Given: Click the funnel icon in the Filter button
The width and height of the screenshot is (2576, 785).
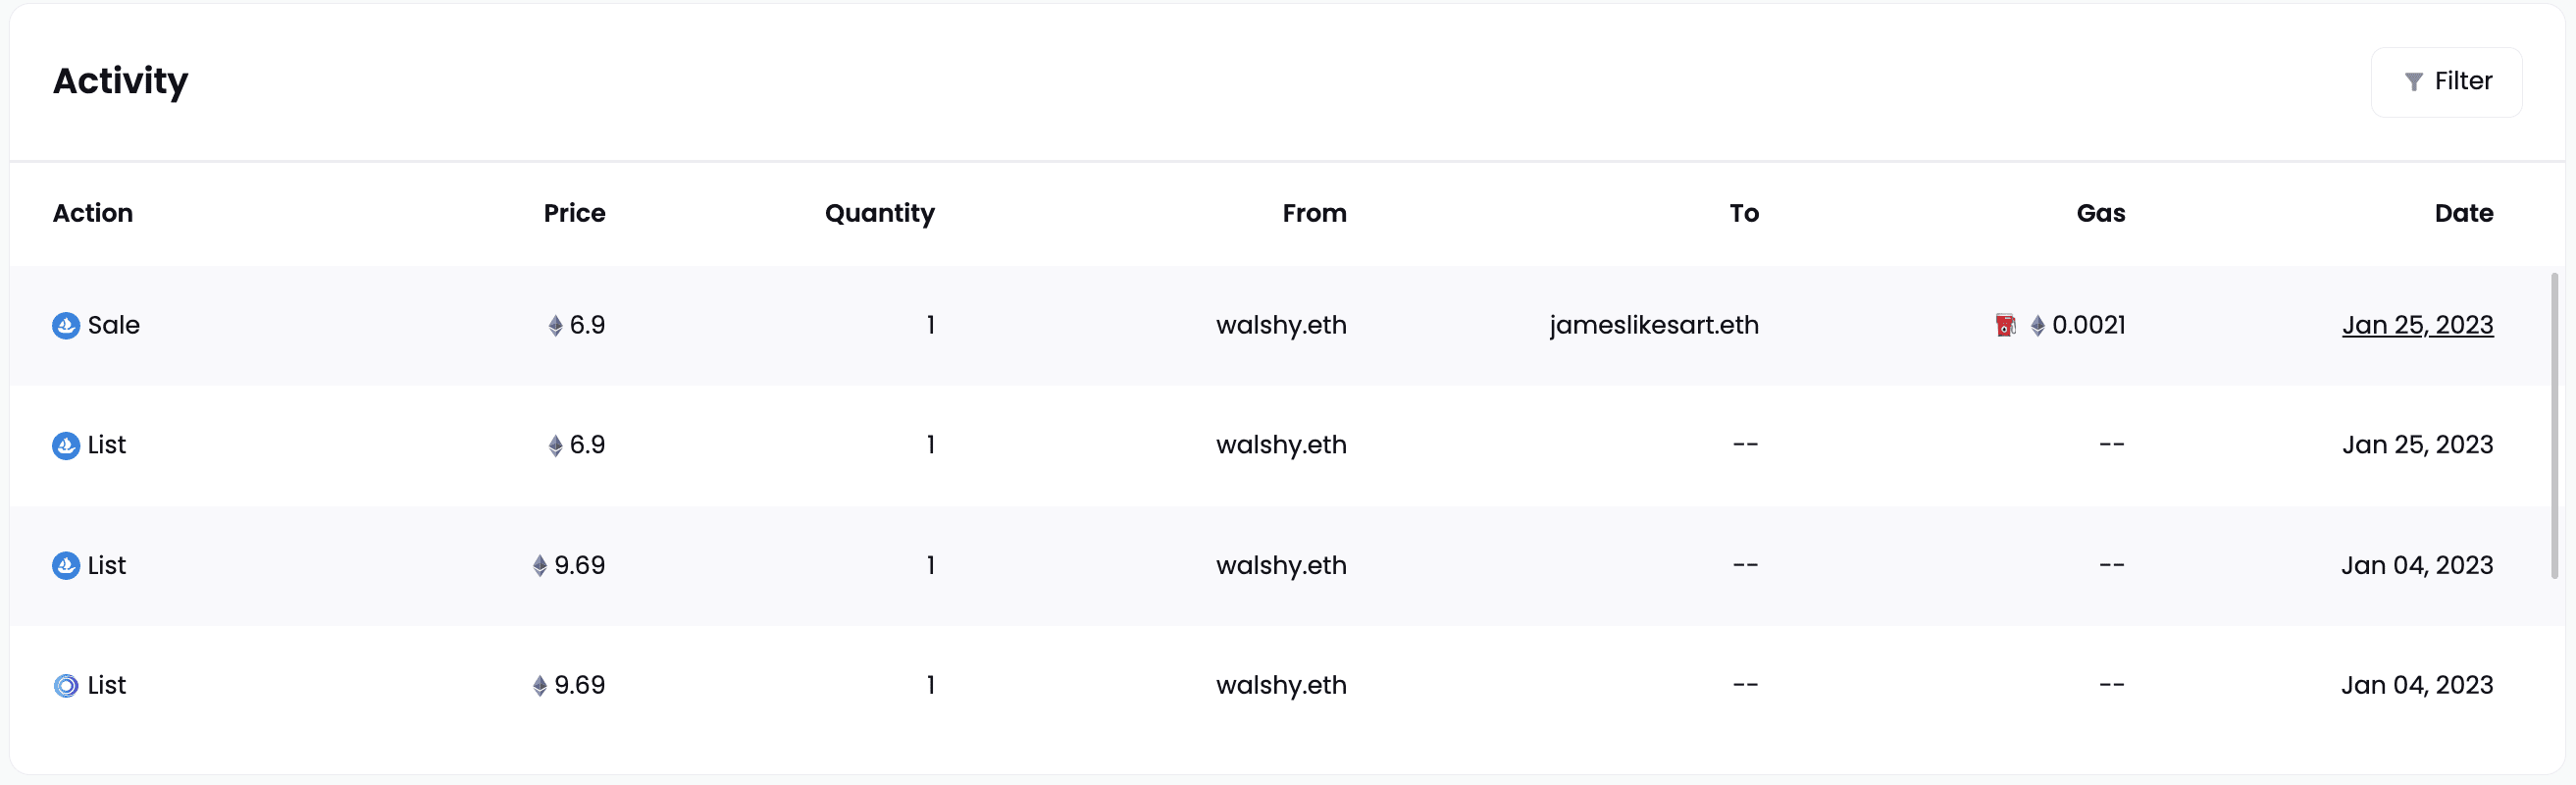Looking at the screenshot, I should click(x=2413, y=82).
